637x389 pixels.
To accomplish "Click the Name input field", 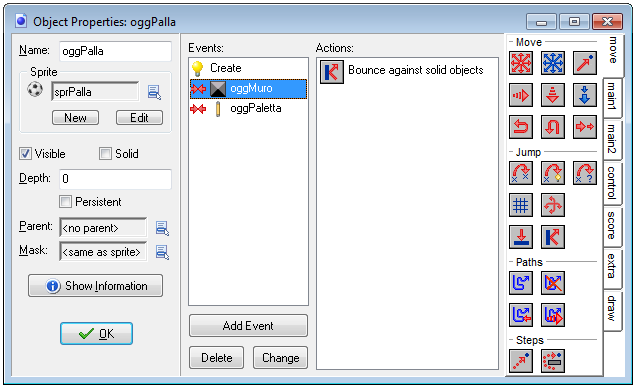I will tap(115, 52).
